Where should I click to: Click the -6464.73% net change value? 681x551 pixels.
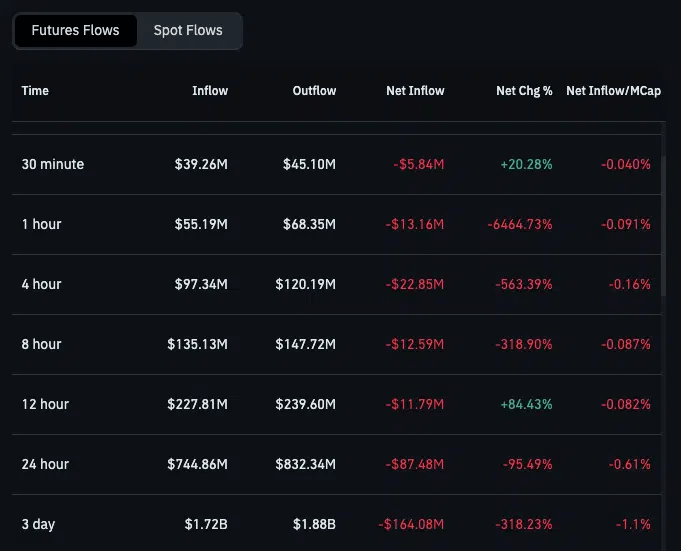520,224
